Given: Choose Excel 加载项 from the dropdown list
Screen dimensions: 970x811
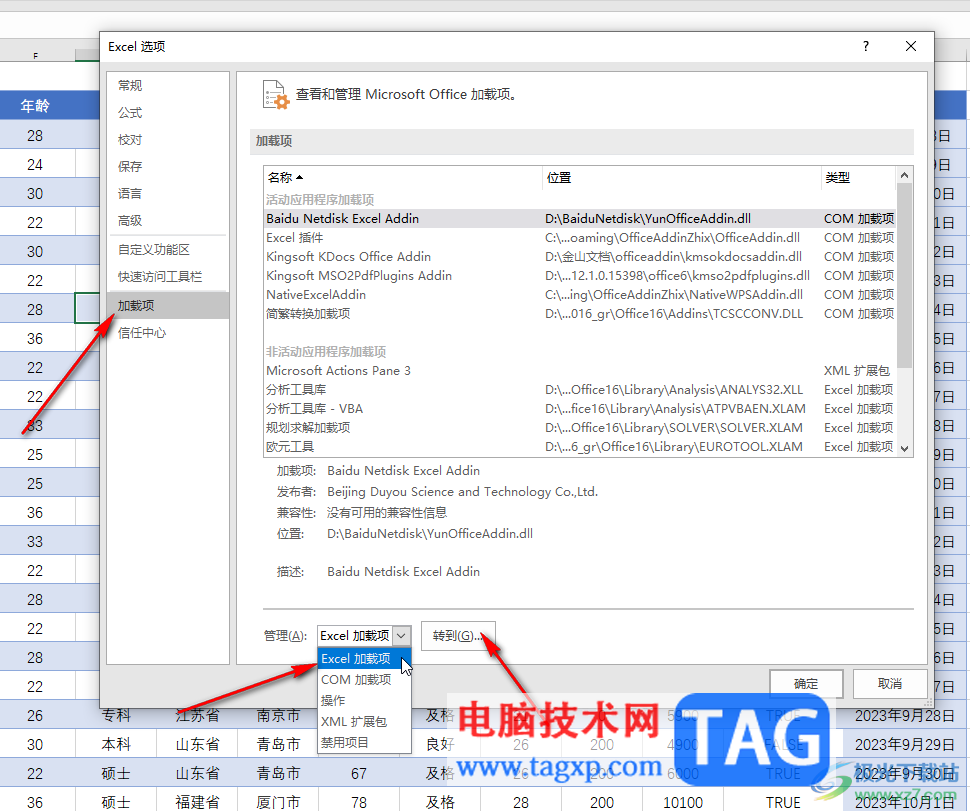Looking at the screenshot, I should click(x=364, y=659).
